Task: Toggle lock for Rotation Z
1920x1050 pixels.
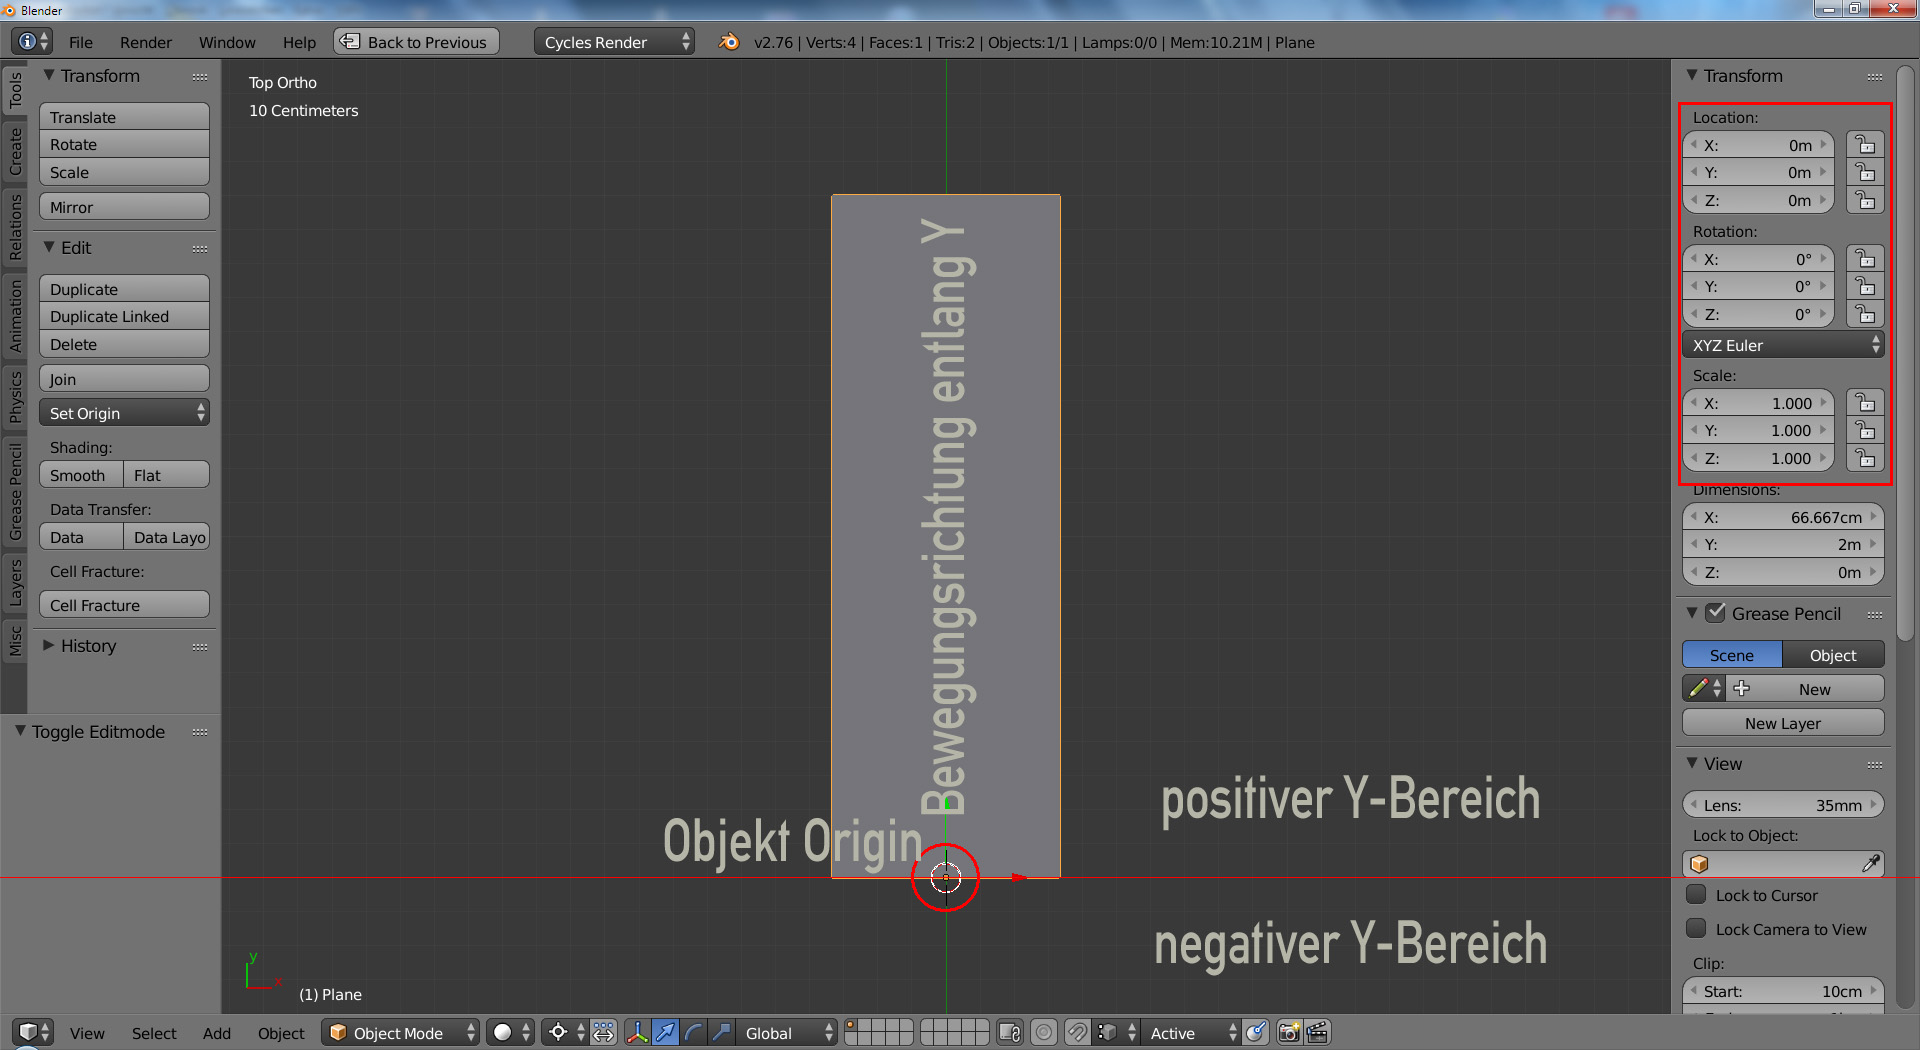Action: pos(1865,314)
